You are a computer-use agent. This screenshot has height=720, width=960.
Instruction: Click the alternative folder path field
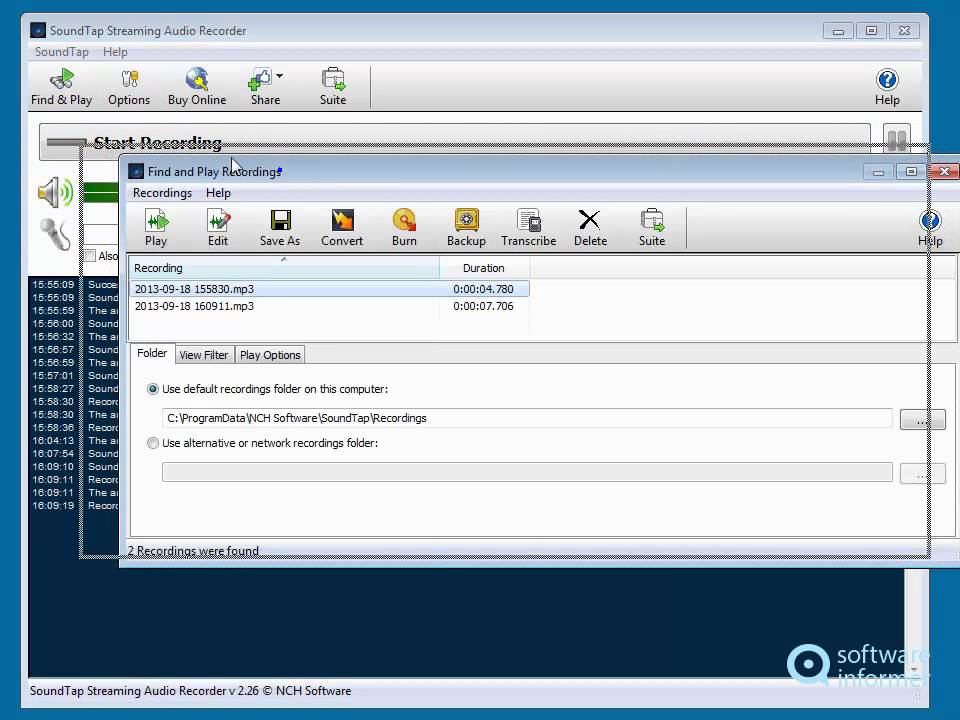pyautogui.click(x=527, y=472)
